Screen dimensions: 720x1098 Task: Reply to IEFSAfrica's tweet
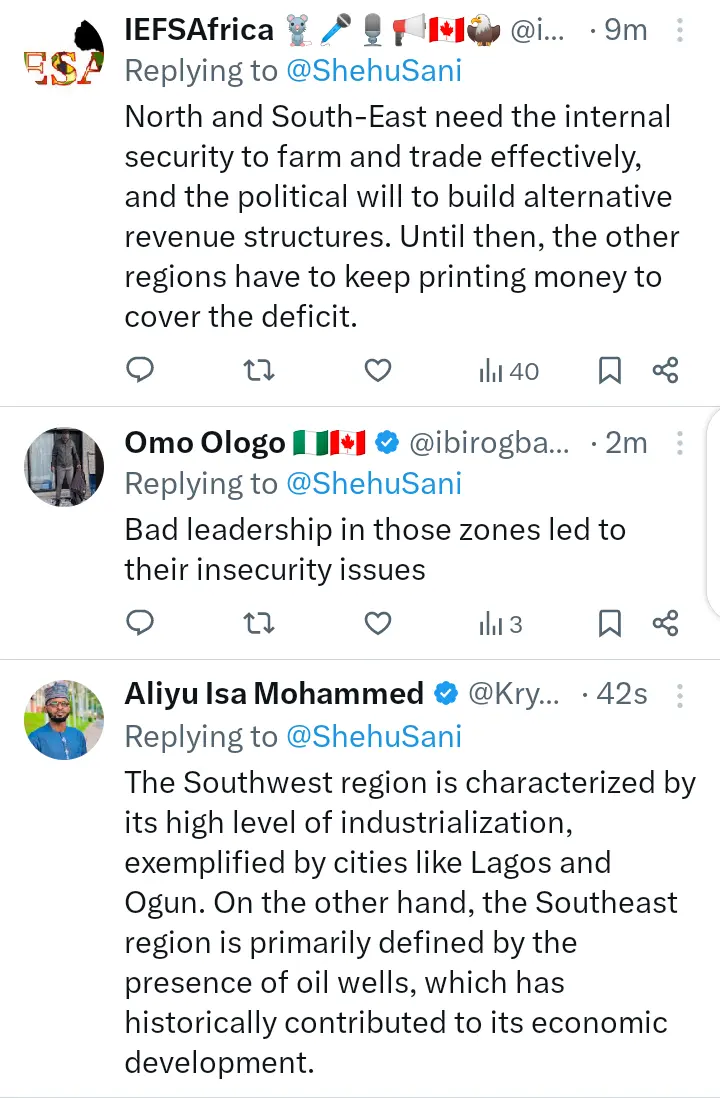point(141,371)
